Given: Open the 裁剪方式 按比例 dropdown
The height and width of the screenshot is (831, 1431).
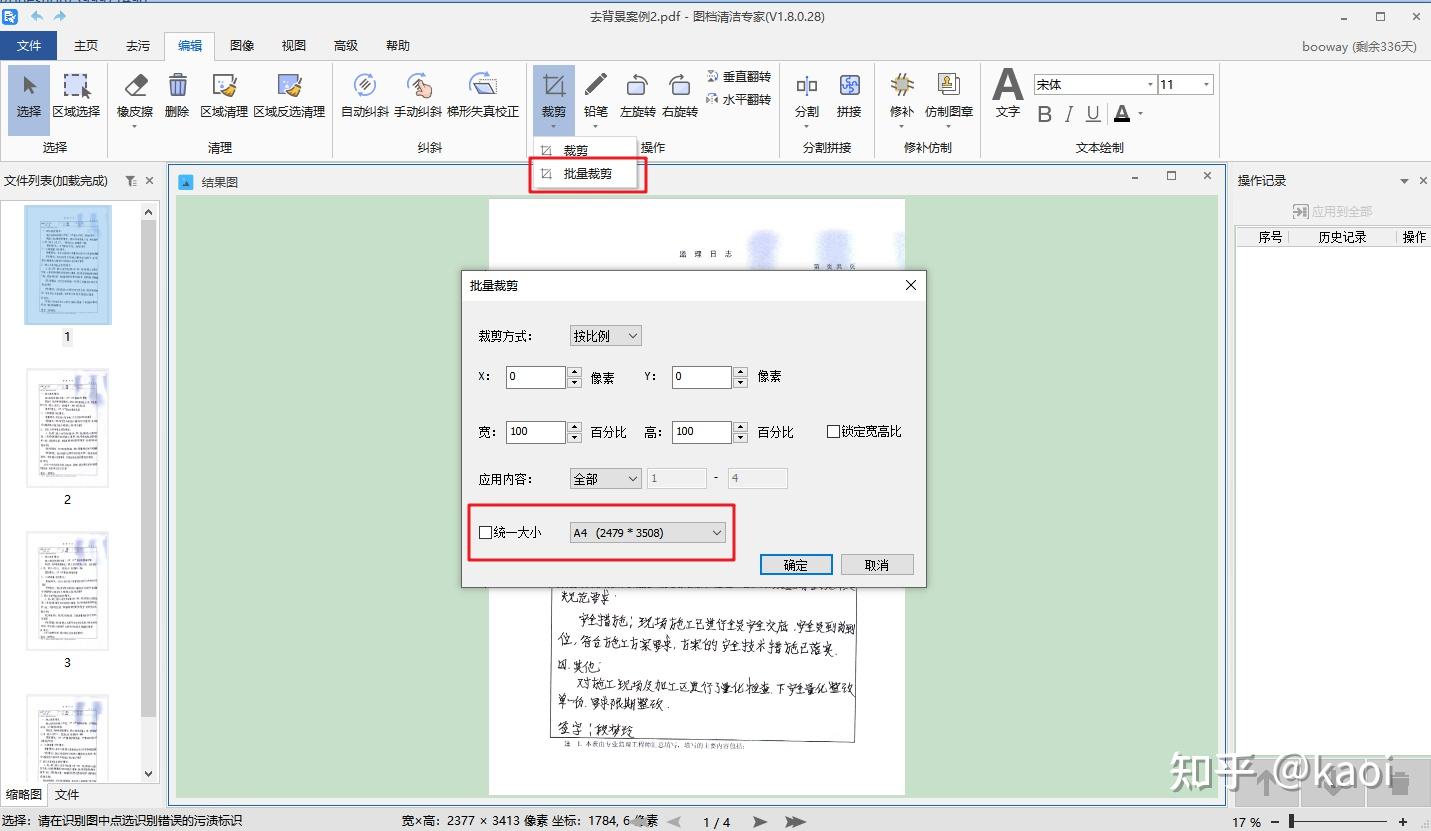Looking at the screenshot, I should 606,336.
